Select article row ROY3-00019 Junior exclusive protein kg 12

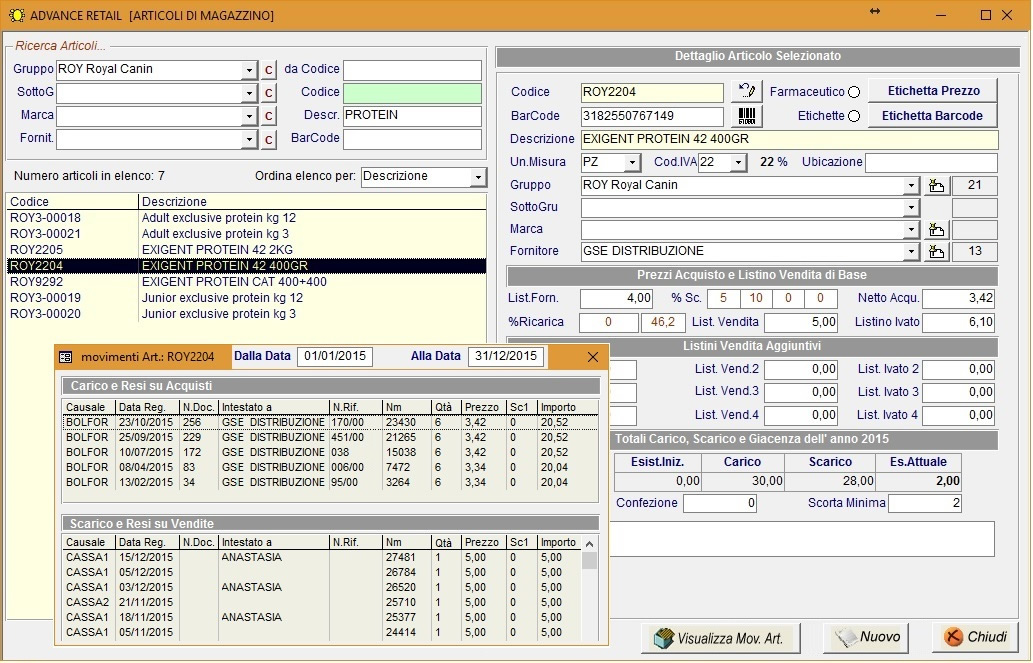pos(246,298)
